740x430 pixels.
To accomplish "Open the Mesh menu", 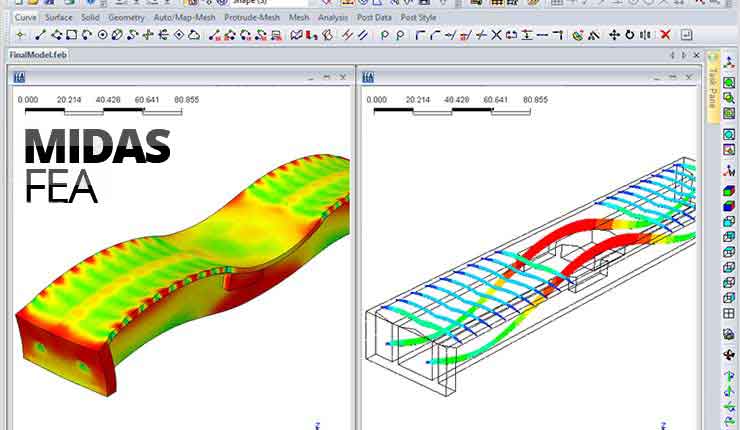I will 299,17.
